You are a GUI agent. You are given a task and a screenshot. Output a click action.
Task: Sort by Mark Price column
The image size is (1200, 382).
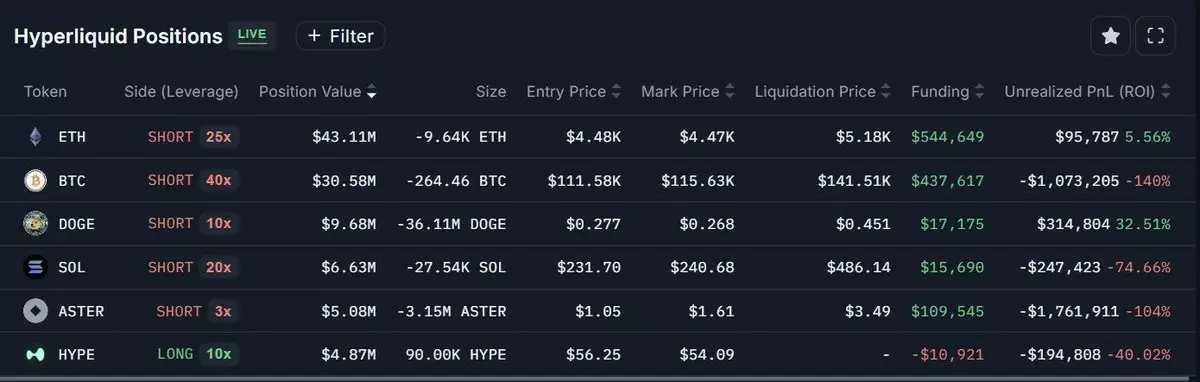(688, 92)
